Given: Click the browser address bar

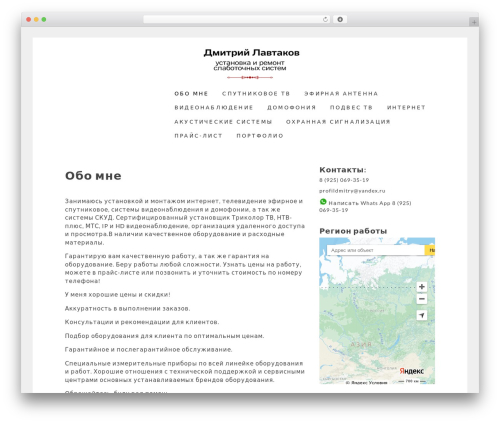Looking at the screenshot, I should pyautogui.click(x=237, y=20).
